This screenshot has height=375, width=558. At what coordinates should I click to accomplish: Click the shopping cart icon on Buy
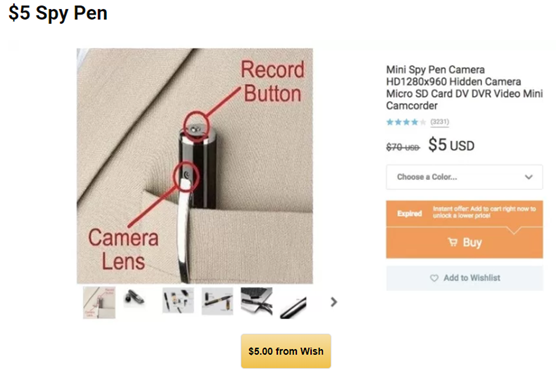[453, 242]
